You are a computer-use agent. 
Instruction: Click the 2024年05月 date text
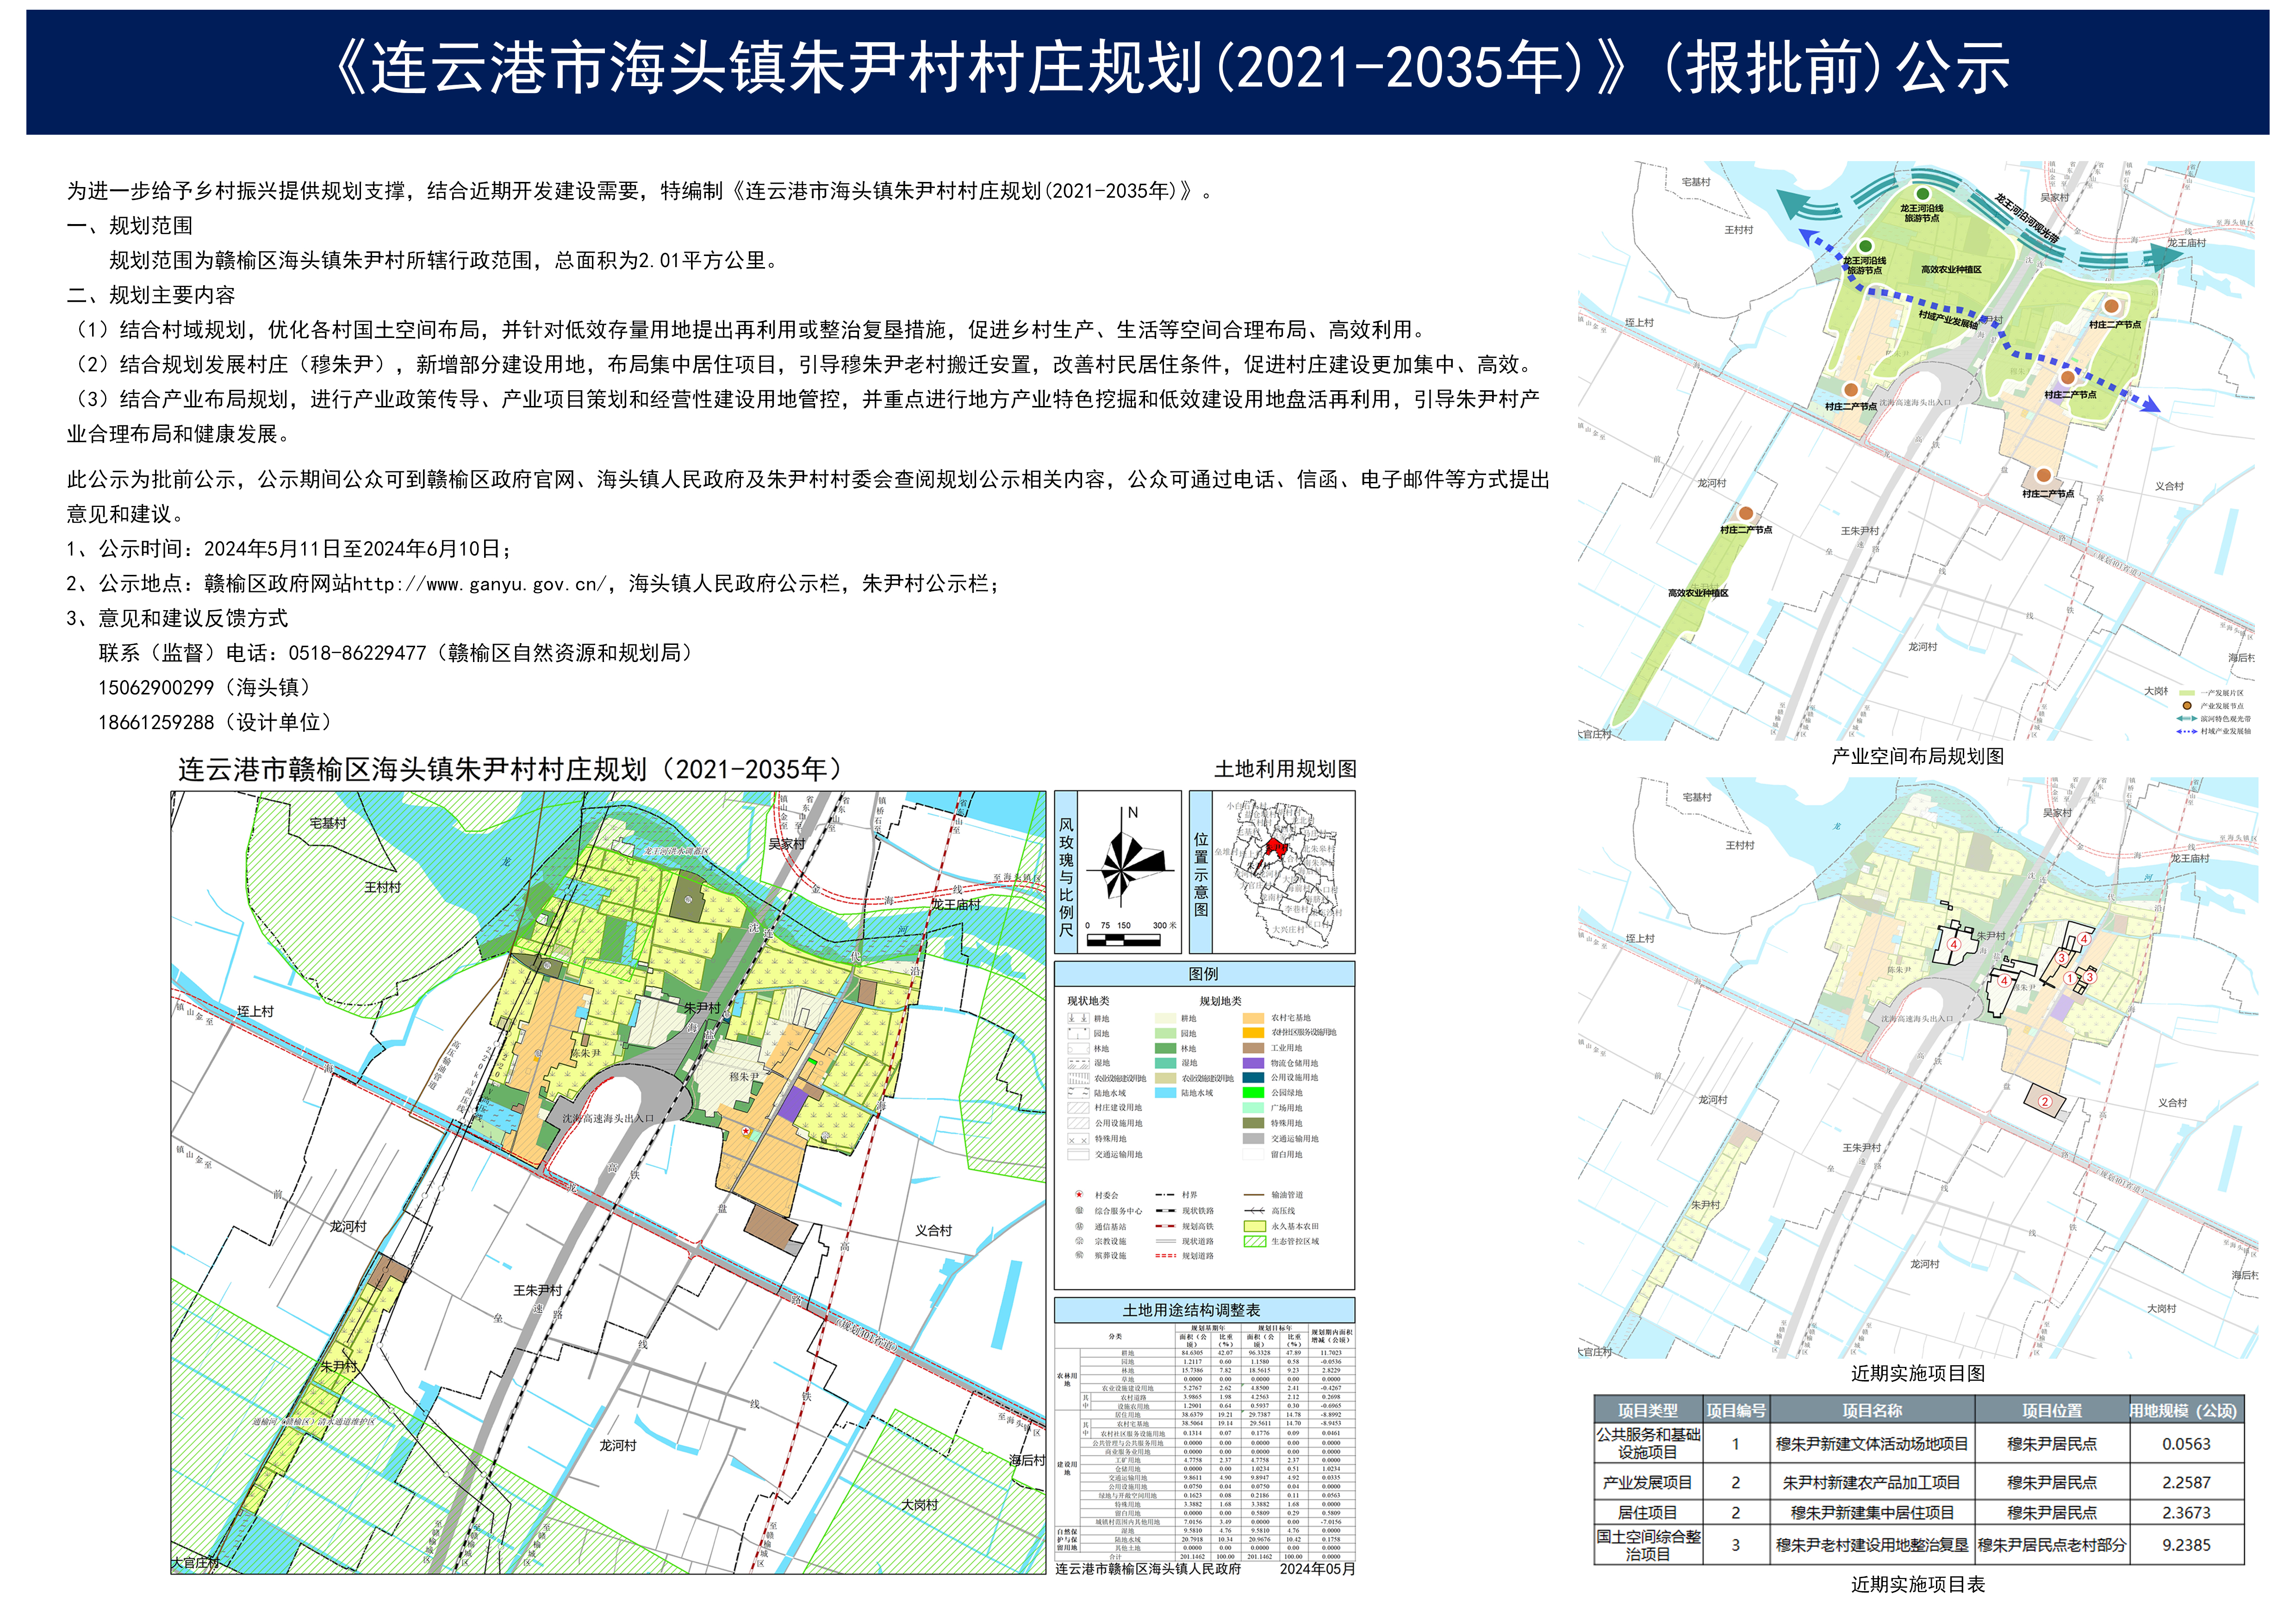1317,1569
